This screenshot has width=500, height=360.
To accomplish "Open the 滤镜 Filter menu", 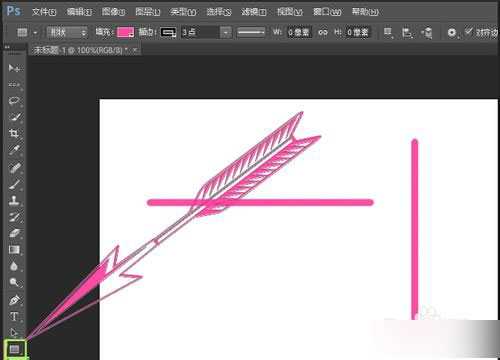I will pyautogui.click(x=254, y=12).
